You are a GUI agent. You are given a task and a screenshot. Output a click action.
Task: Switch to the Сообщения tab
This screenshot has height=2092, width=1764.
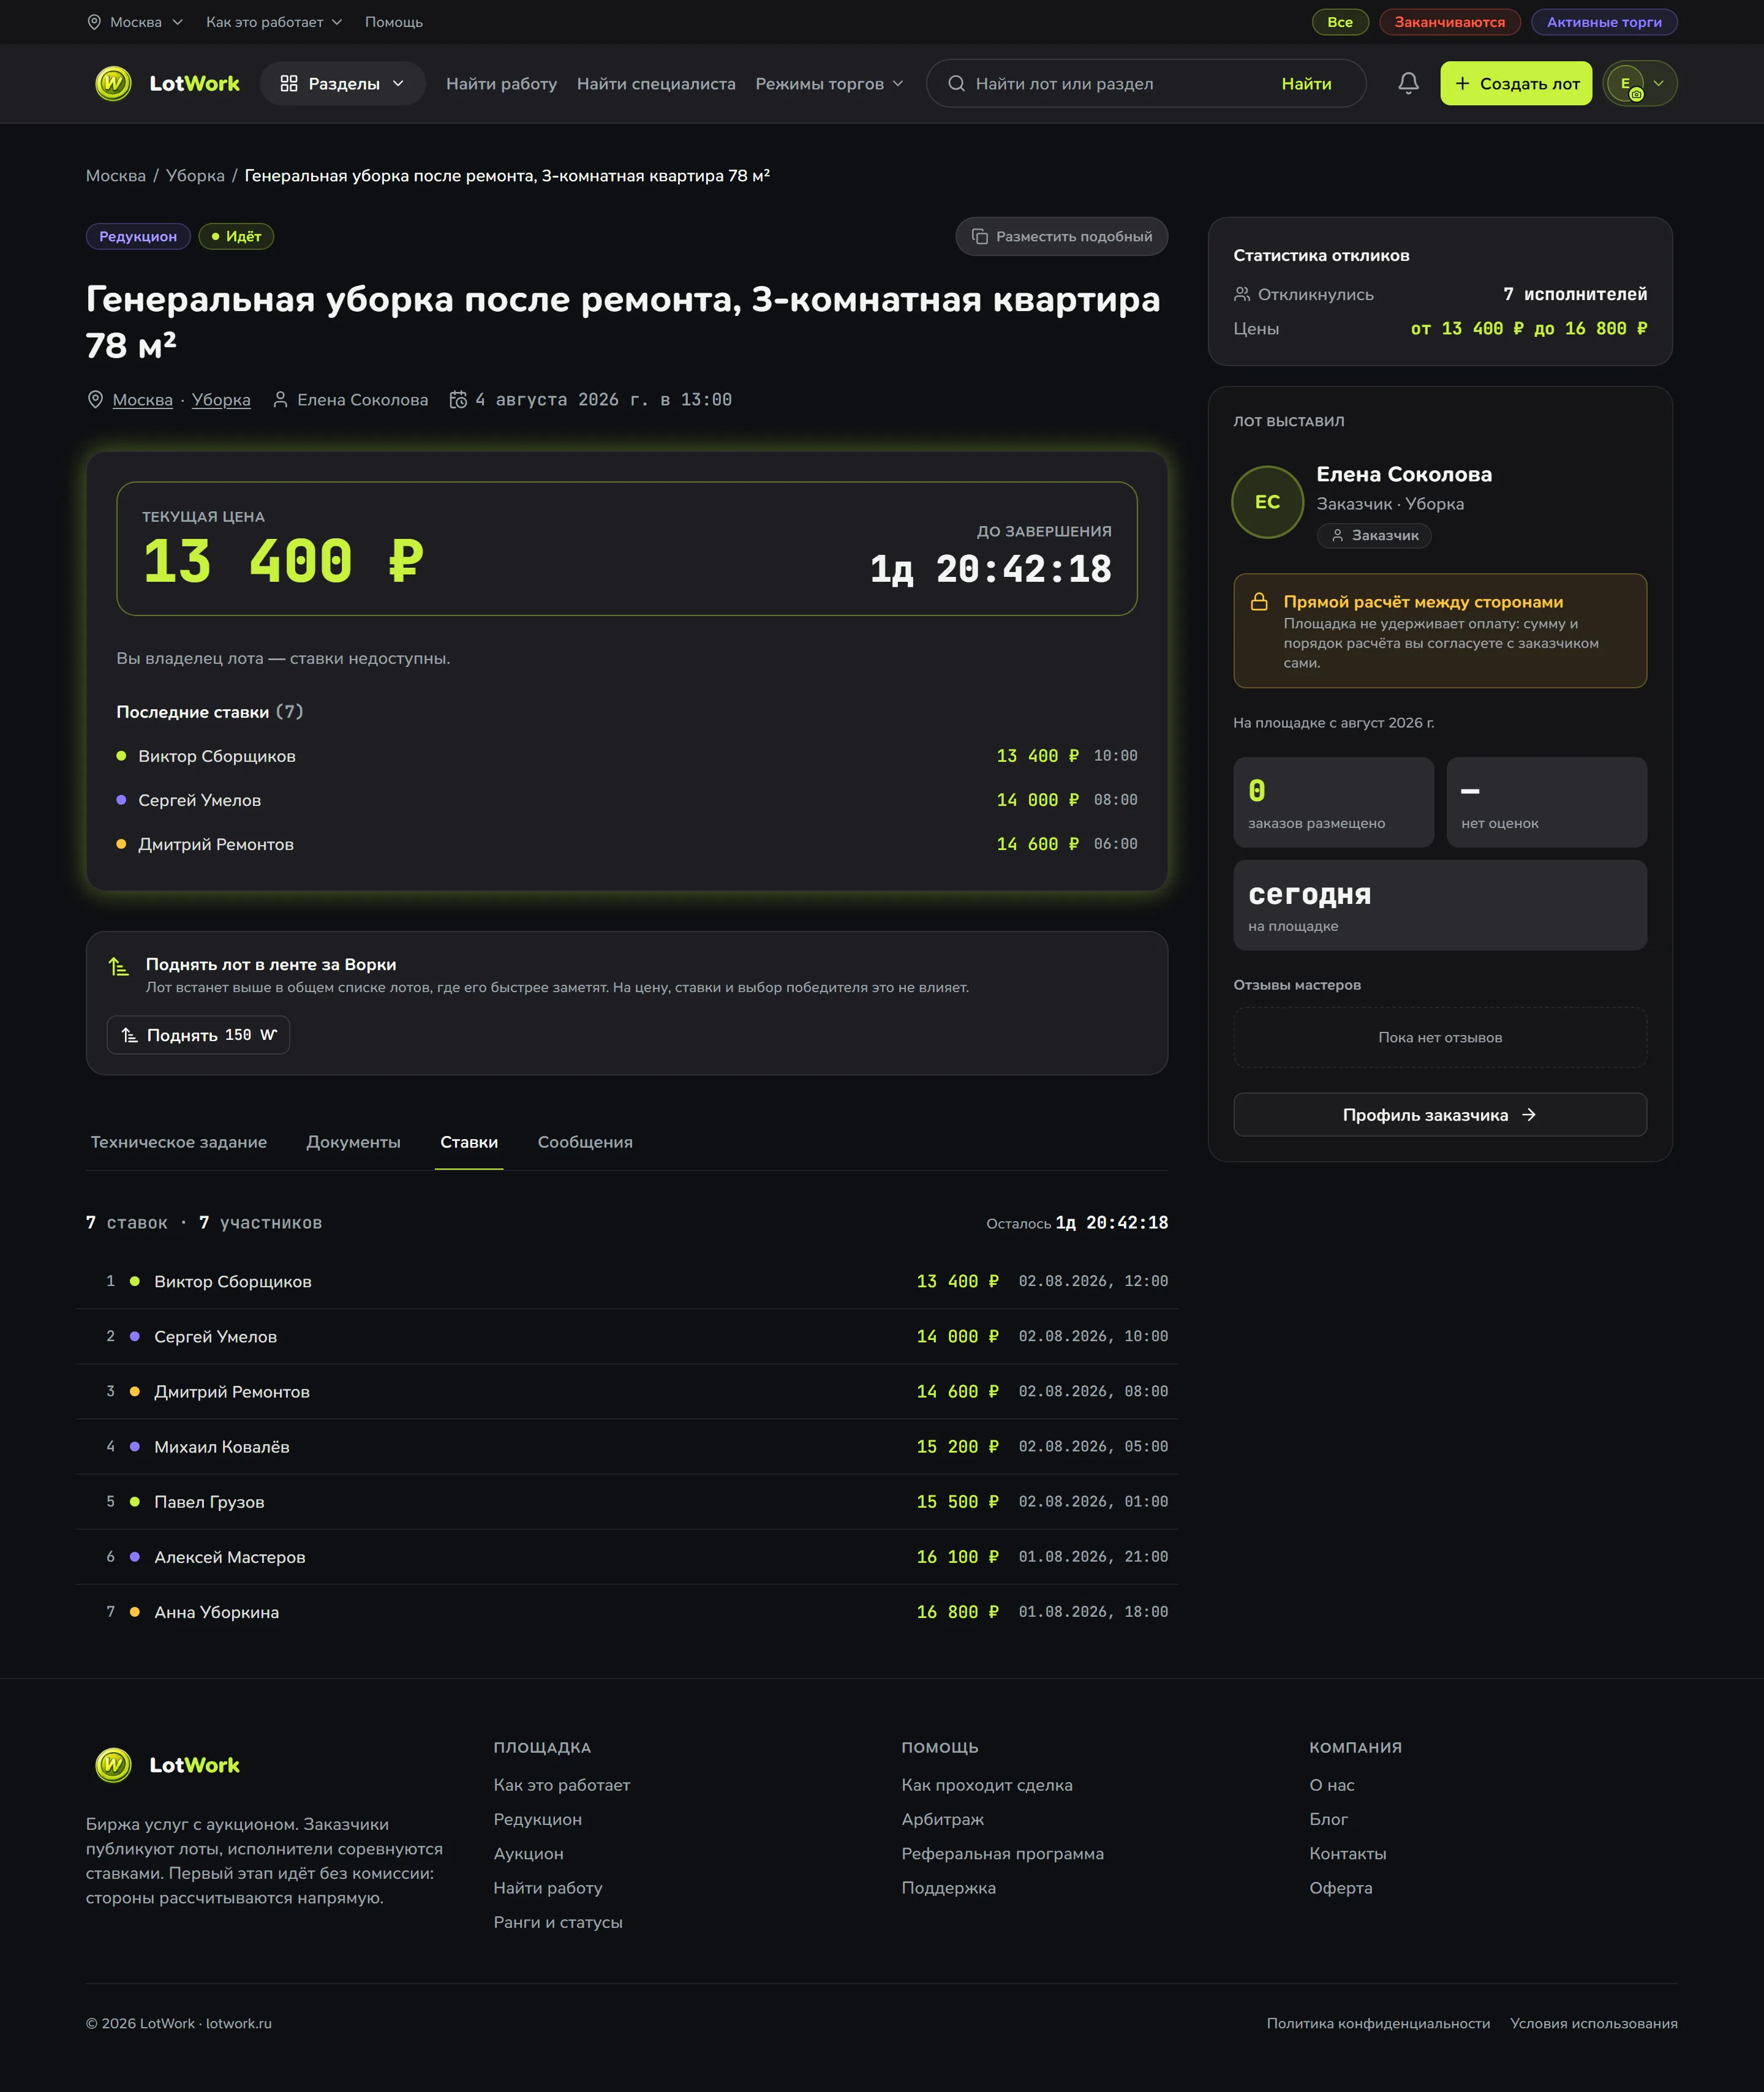click(585, 1142)
